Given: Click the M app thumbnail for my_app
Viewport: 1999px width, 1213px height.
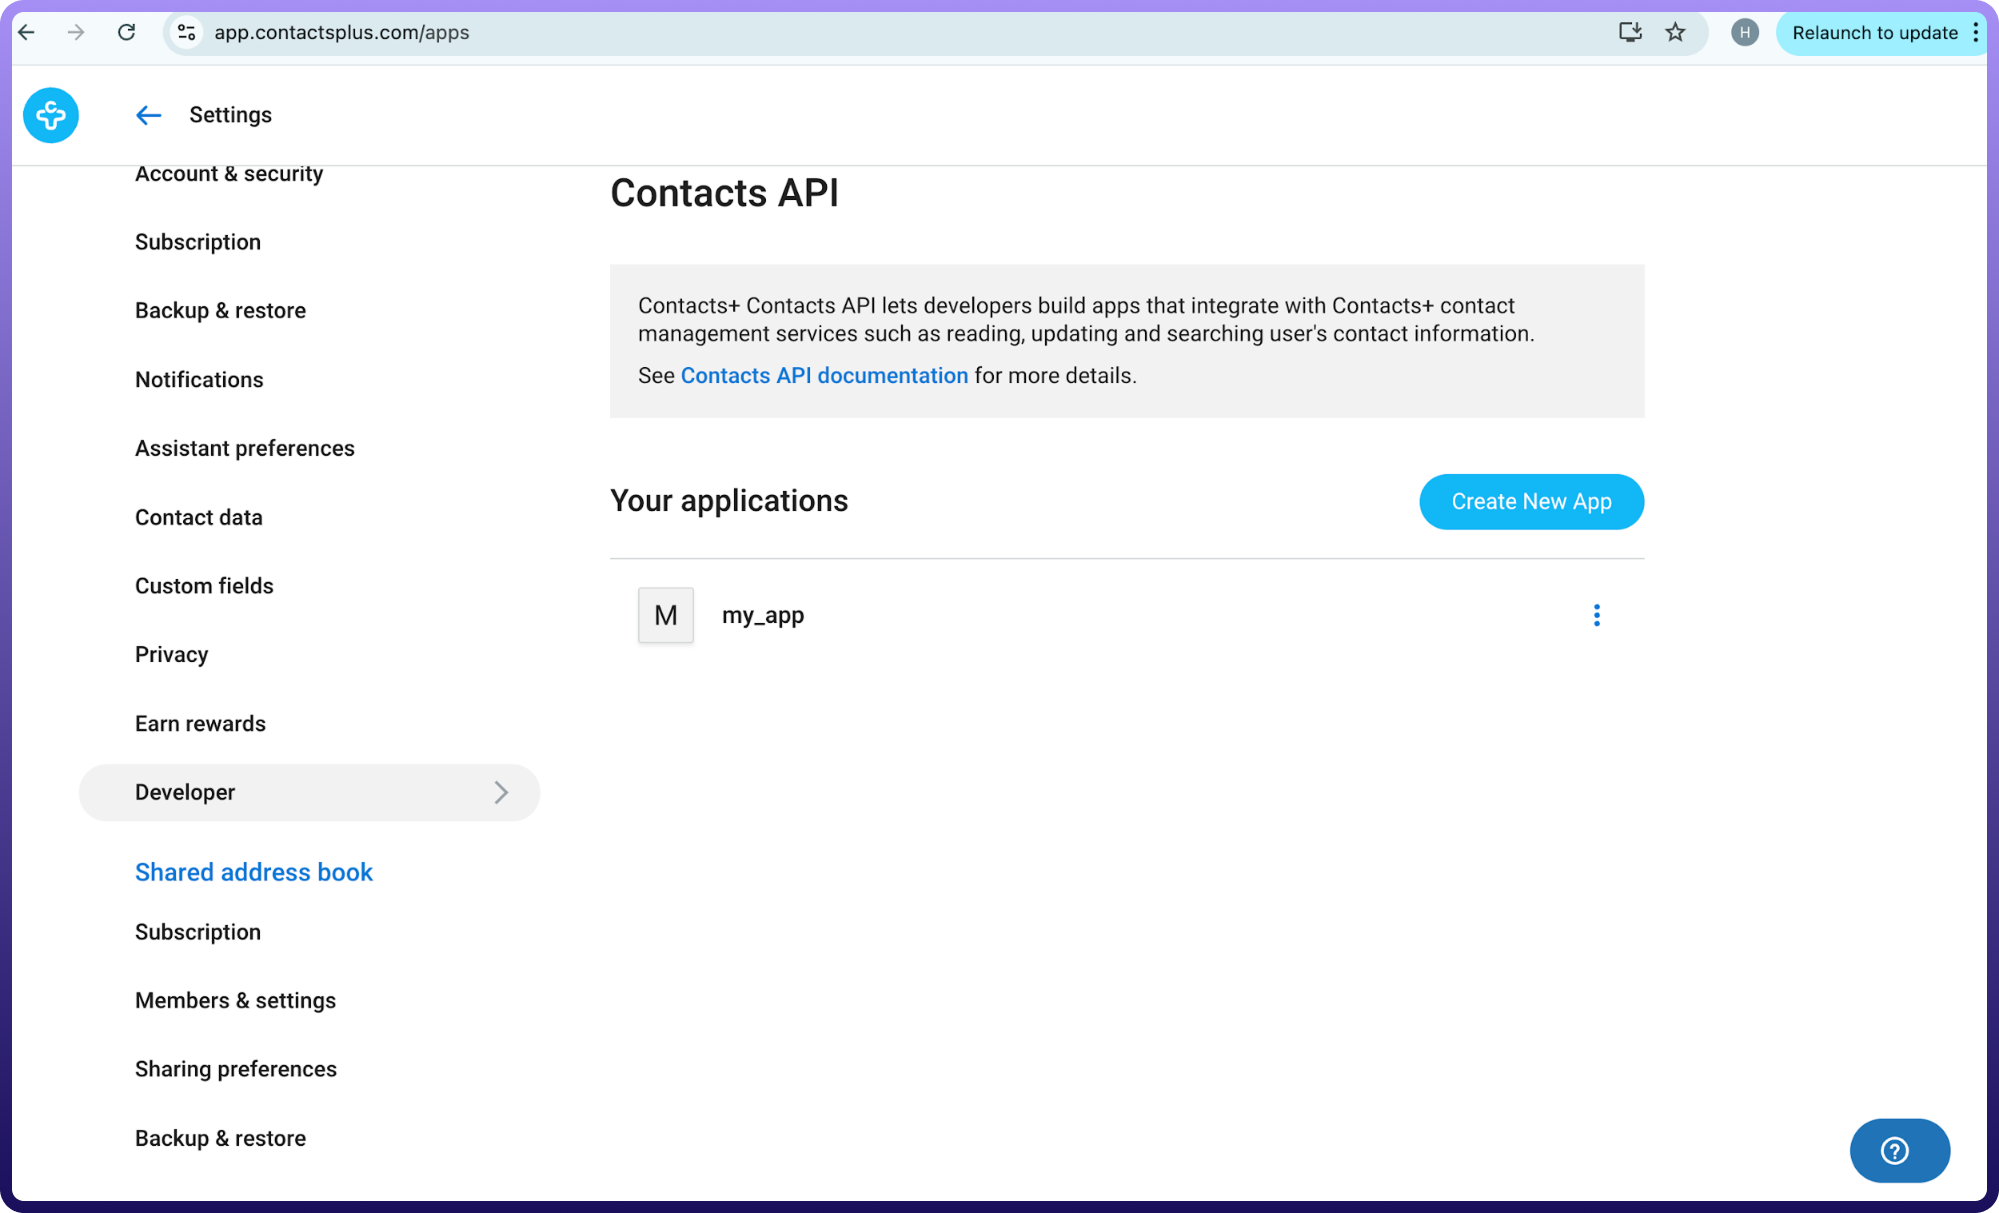Looking at the screenshot, I should pos(666,615).
